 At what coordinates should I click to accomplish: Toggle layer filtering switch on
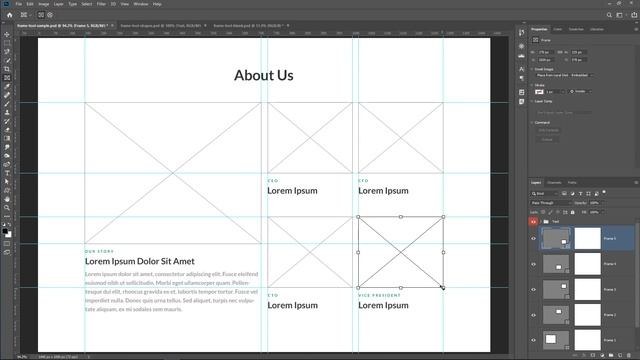click(x=604, y=192)
